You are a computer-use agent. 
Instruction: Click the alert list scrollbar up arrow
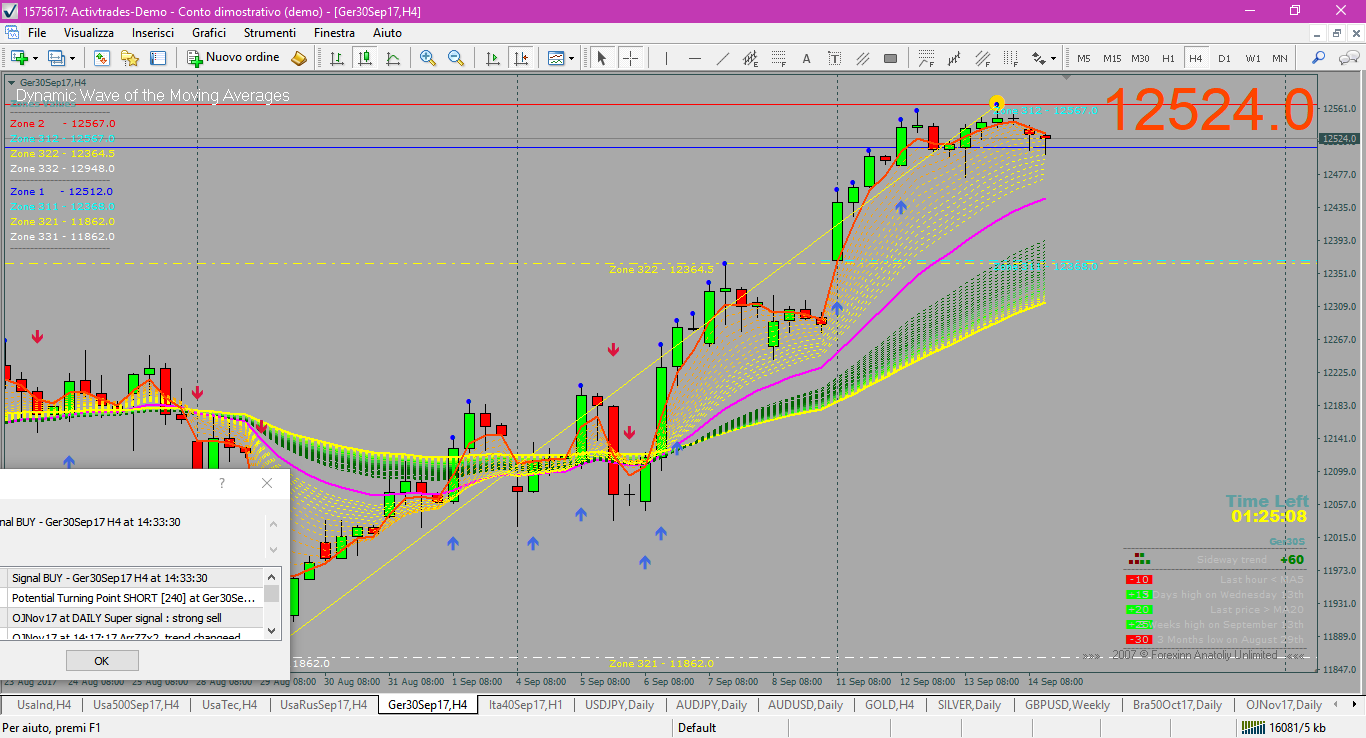272,576
